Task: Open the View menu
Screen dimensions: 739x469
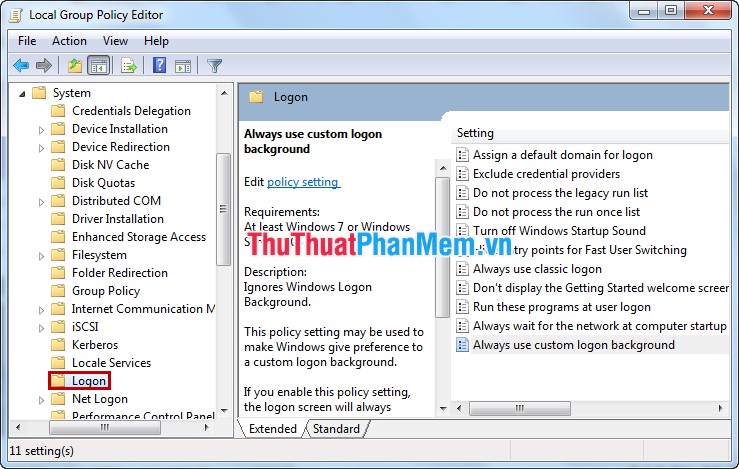Action: point(115,41)
